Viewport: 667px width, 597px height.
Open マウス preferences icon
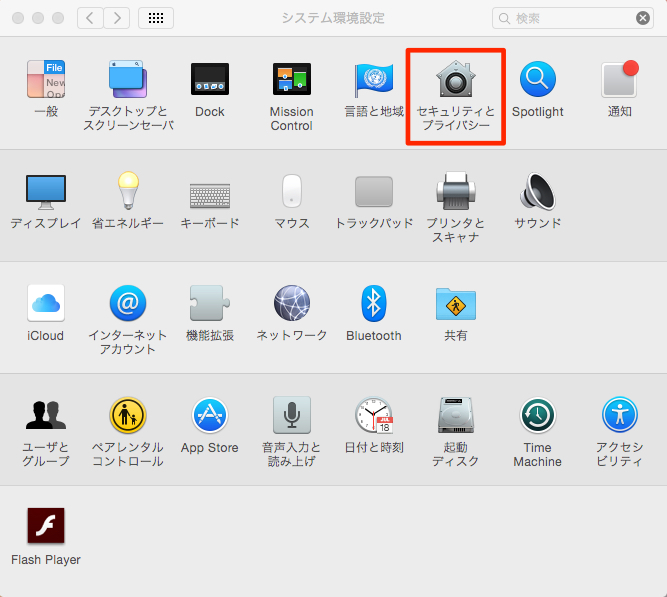tap(292, 191)
